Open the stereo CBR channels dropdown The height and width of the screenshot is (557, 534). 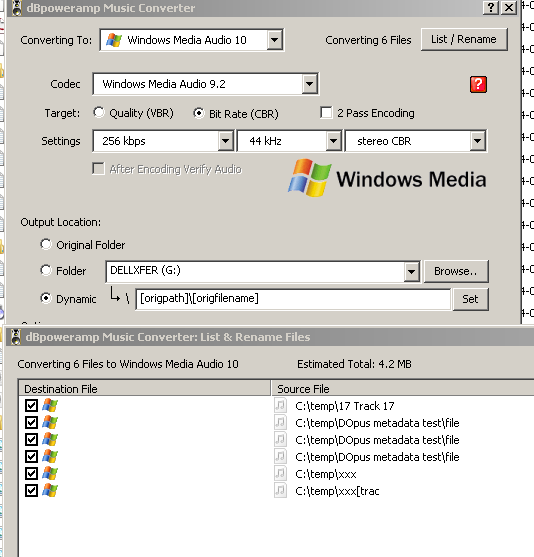coord(478,141)
